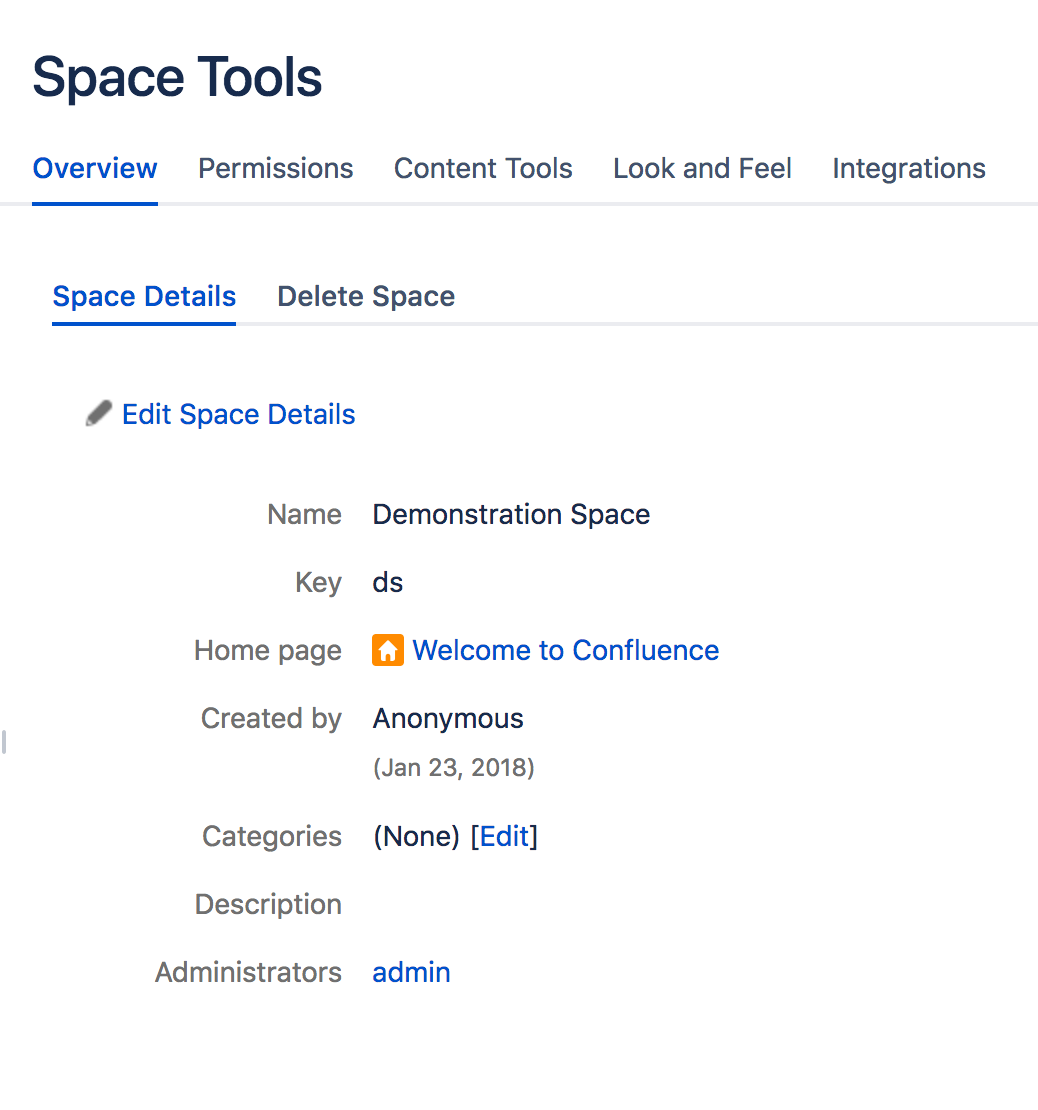Select the Overview tab
Viewport: 1038px width, 1110px height.
[94, 168]
